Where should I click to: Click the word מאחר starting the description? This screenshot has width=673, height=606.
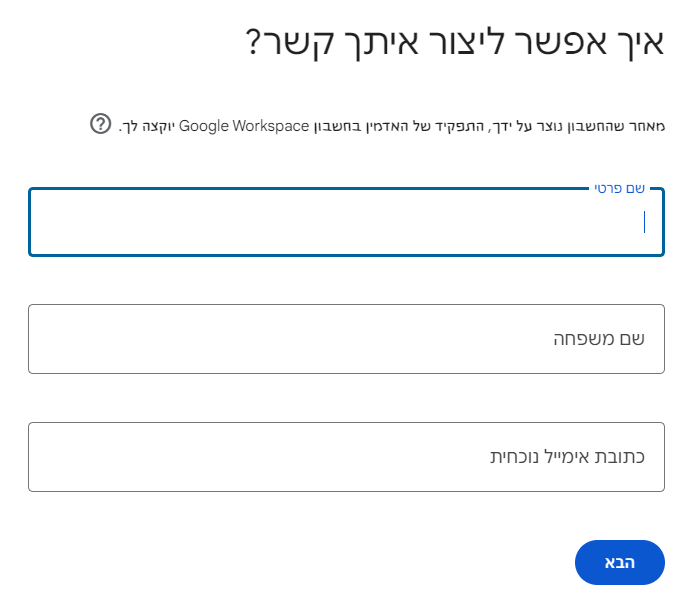[646, 127]
